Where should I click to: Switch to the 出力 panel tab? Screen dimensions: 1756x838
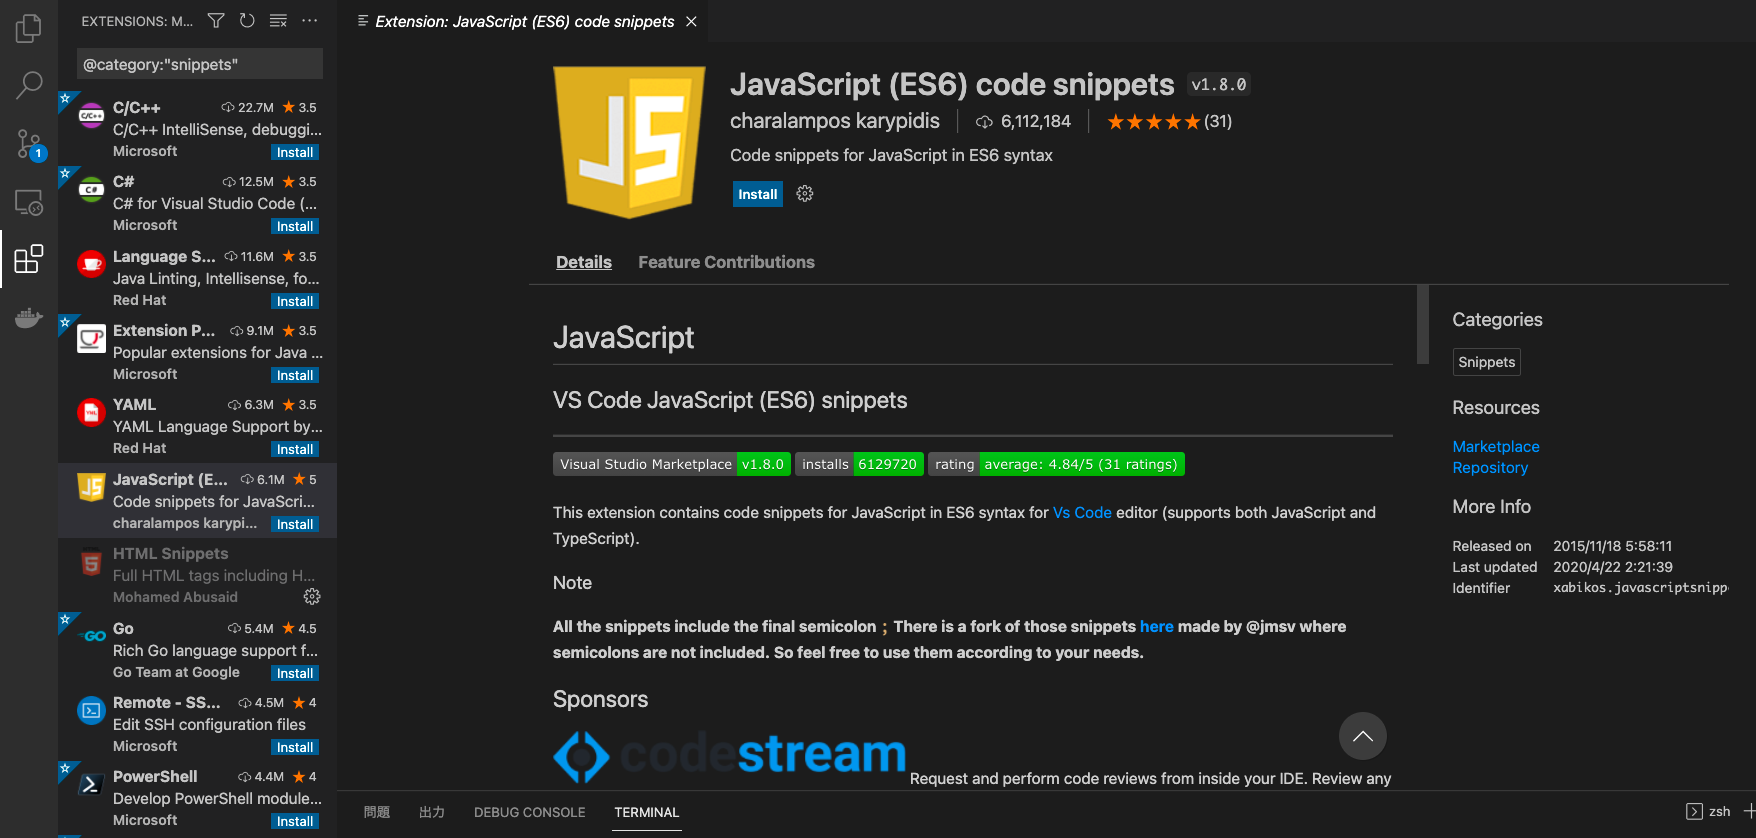point(432,812)
